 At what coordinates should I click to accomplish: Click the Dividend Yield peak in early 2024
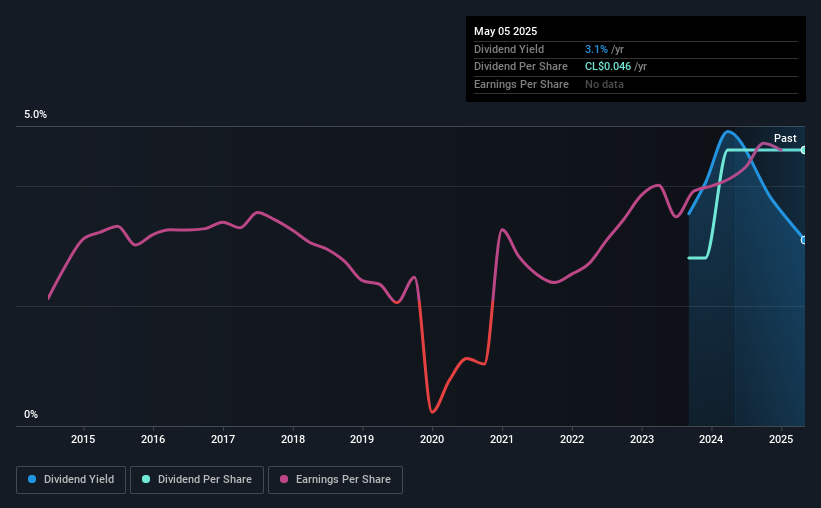728,132
